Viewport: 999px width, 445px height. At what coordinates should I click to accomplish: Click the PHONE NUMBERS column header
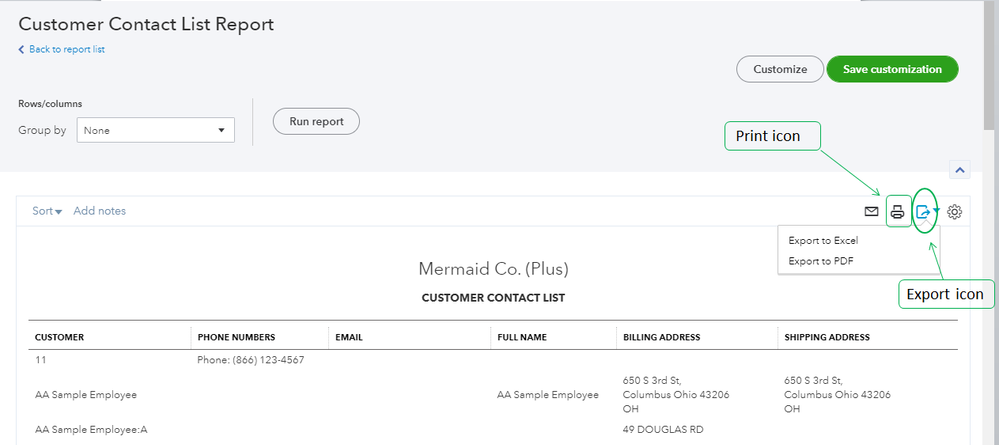click(x=236, y=337)
